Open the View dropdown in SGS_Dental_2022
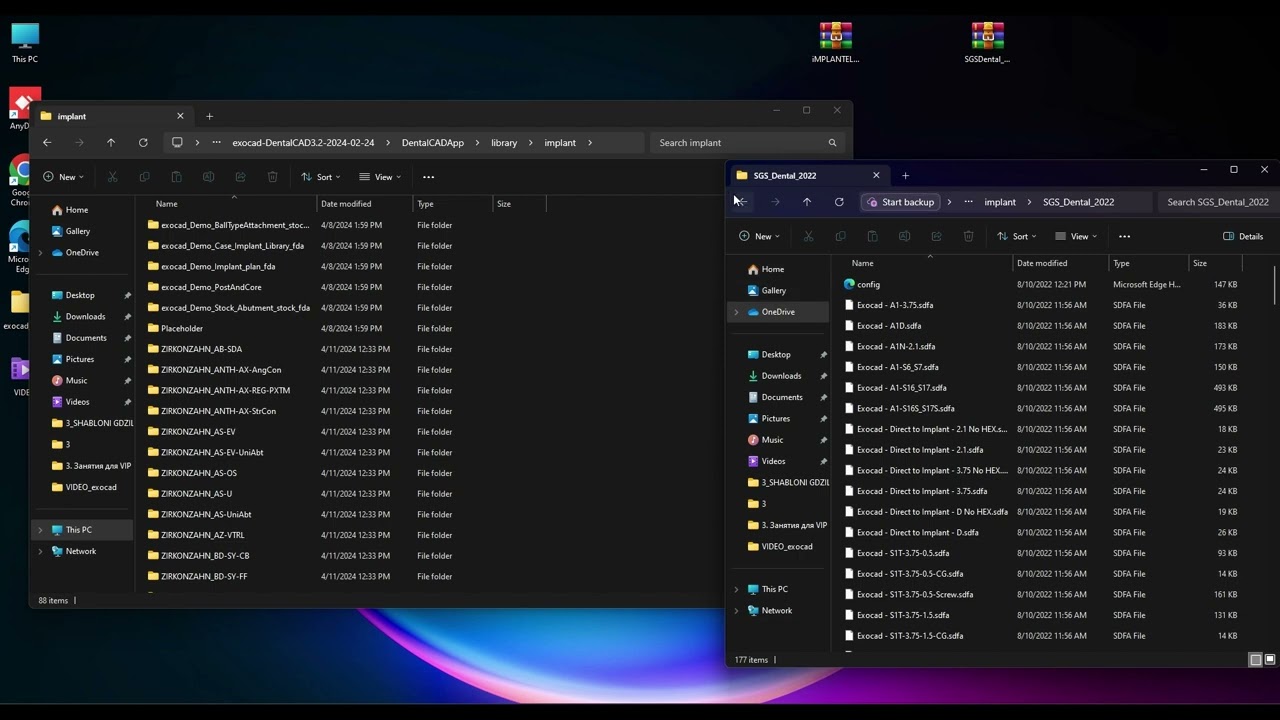This screenshot has width=1280, height=720. (1075, 236)
